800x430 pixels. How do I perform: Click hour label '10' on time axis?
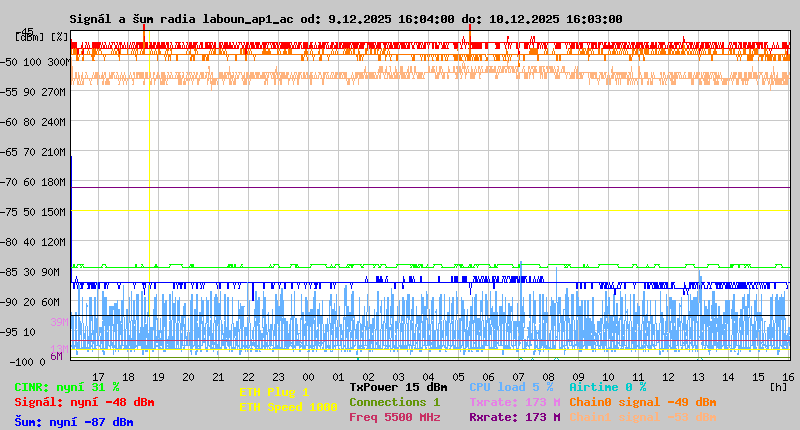608,377
